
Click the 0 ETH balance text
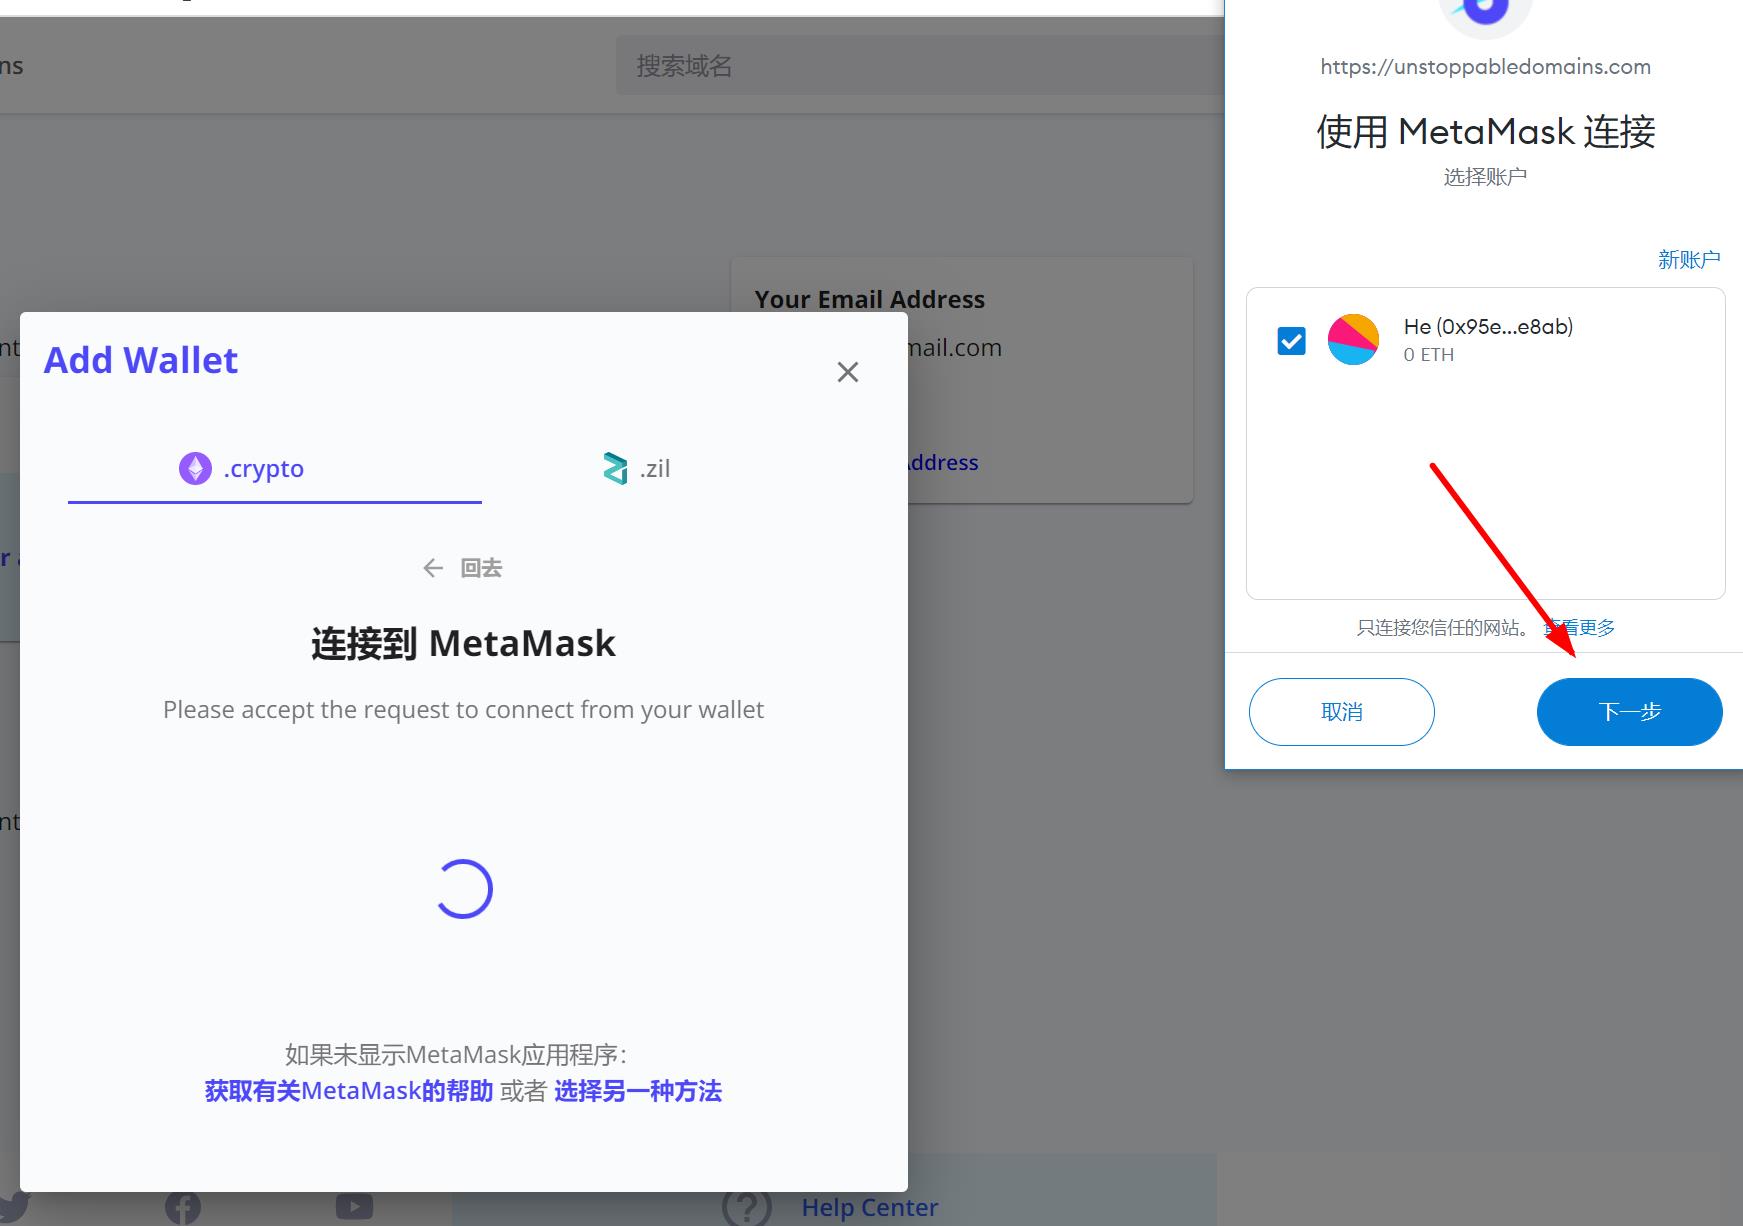point(1429,355)
